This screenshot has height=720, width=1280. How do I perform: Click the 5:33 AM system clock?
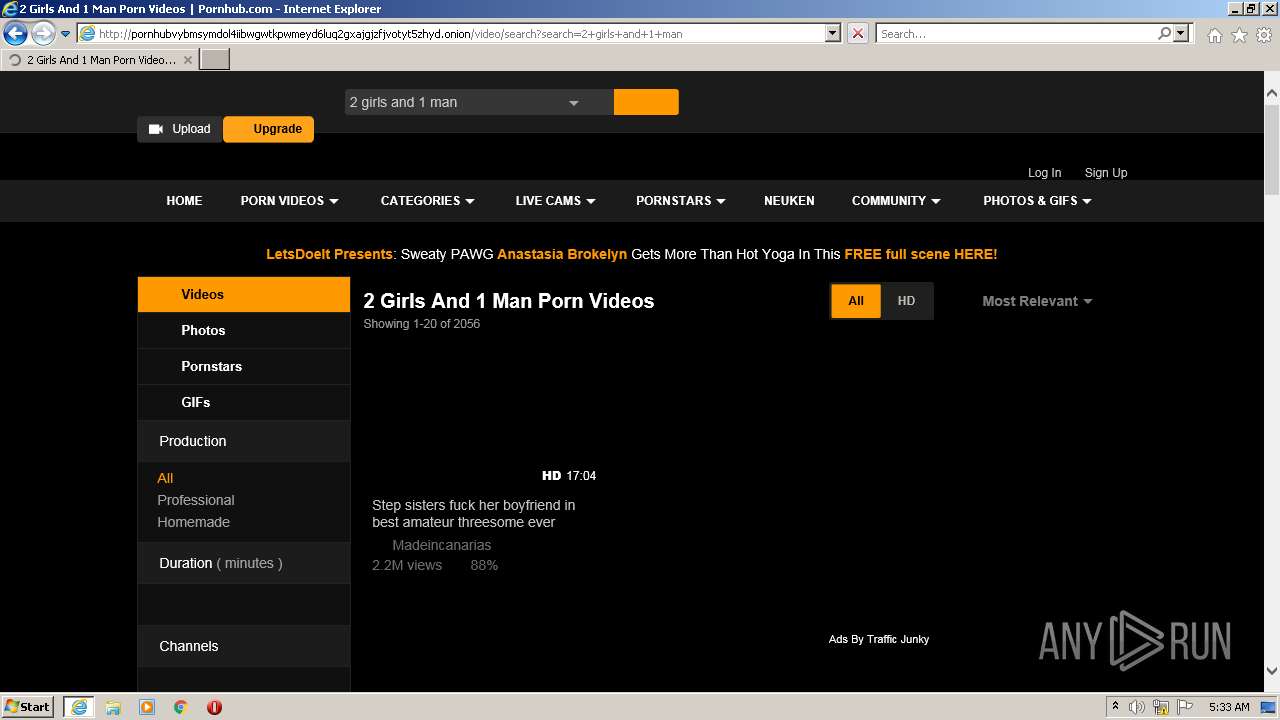point(1229,707)
